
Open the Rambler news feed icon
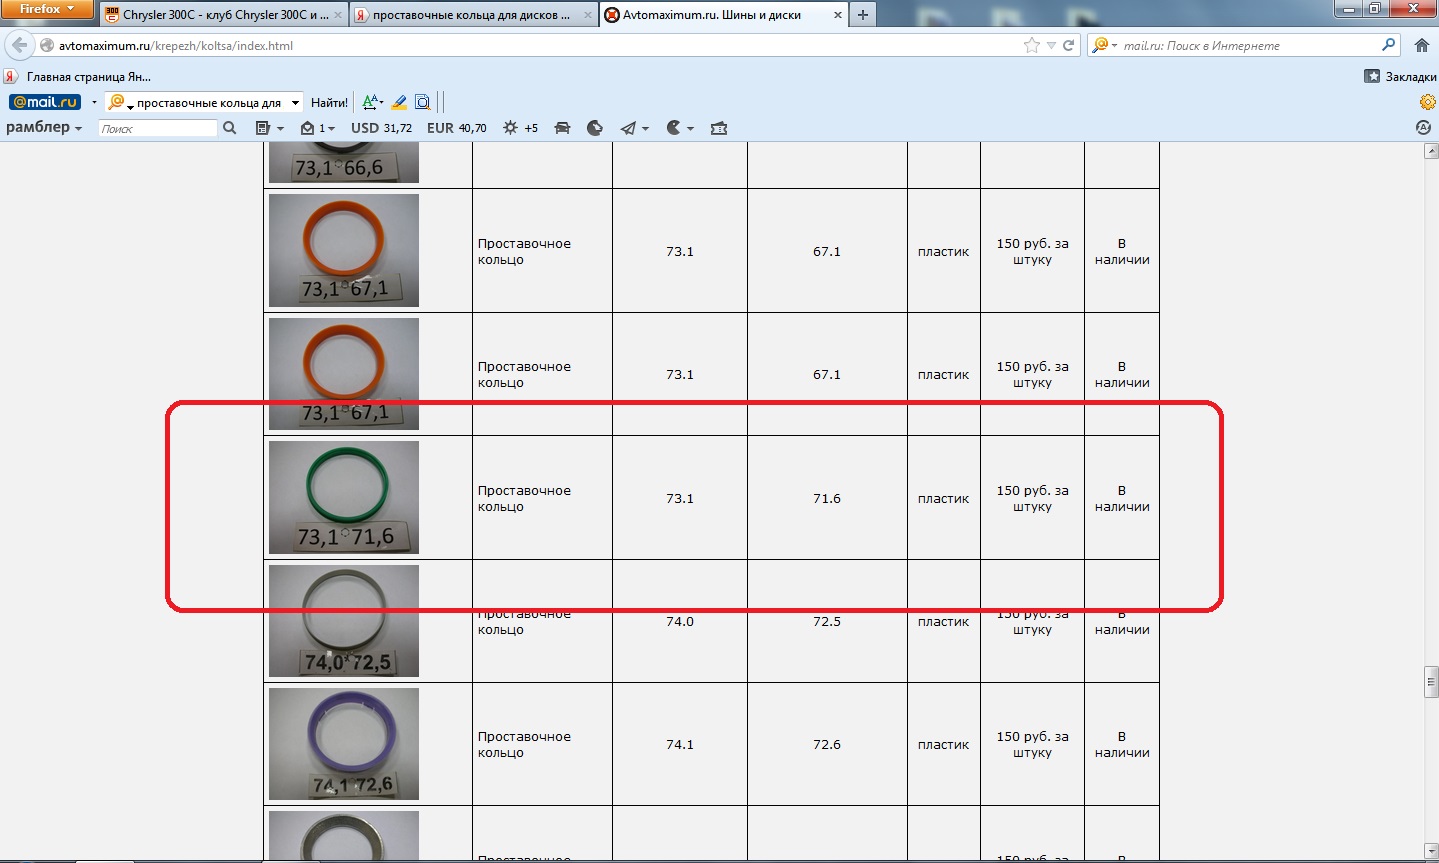tap(263, 128)
